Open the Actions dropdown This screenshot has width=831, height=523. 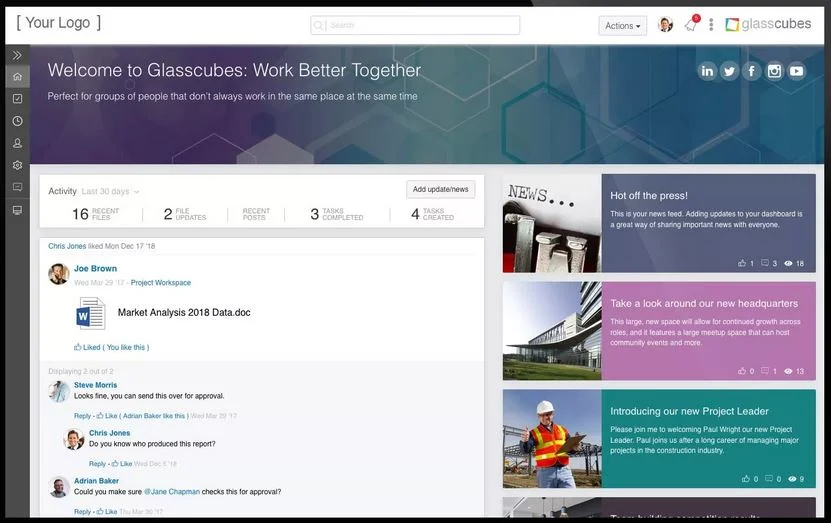click(622, 25)
